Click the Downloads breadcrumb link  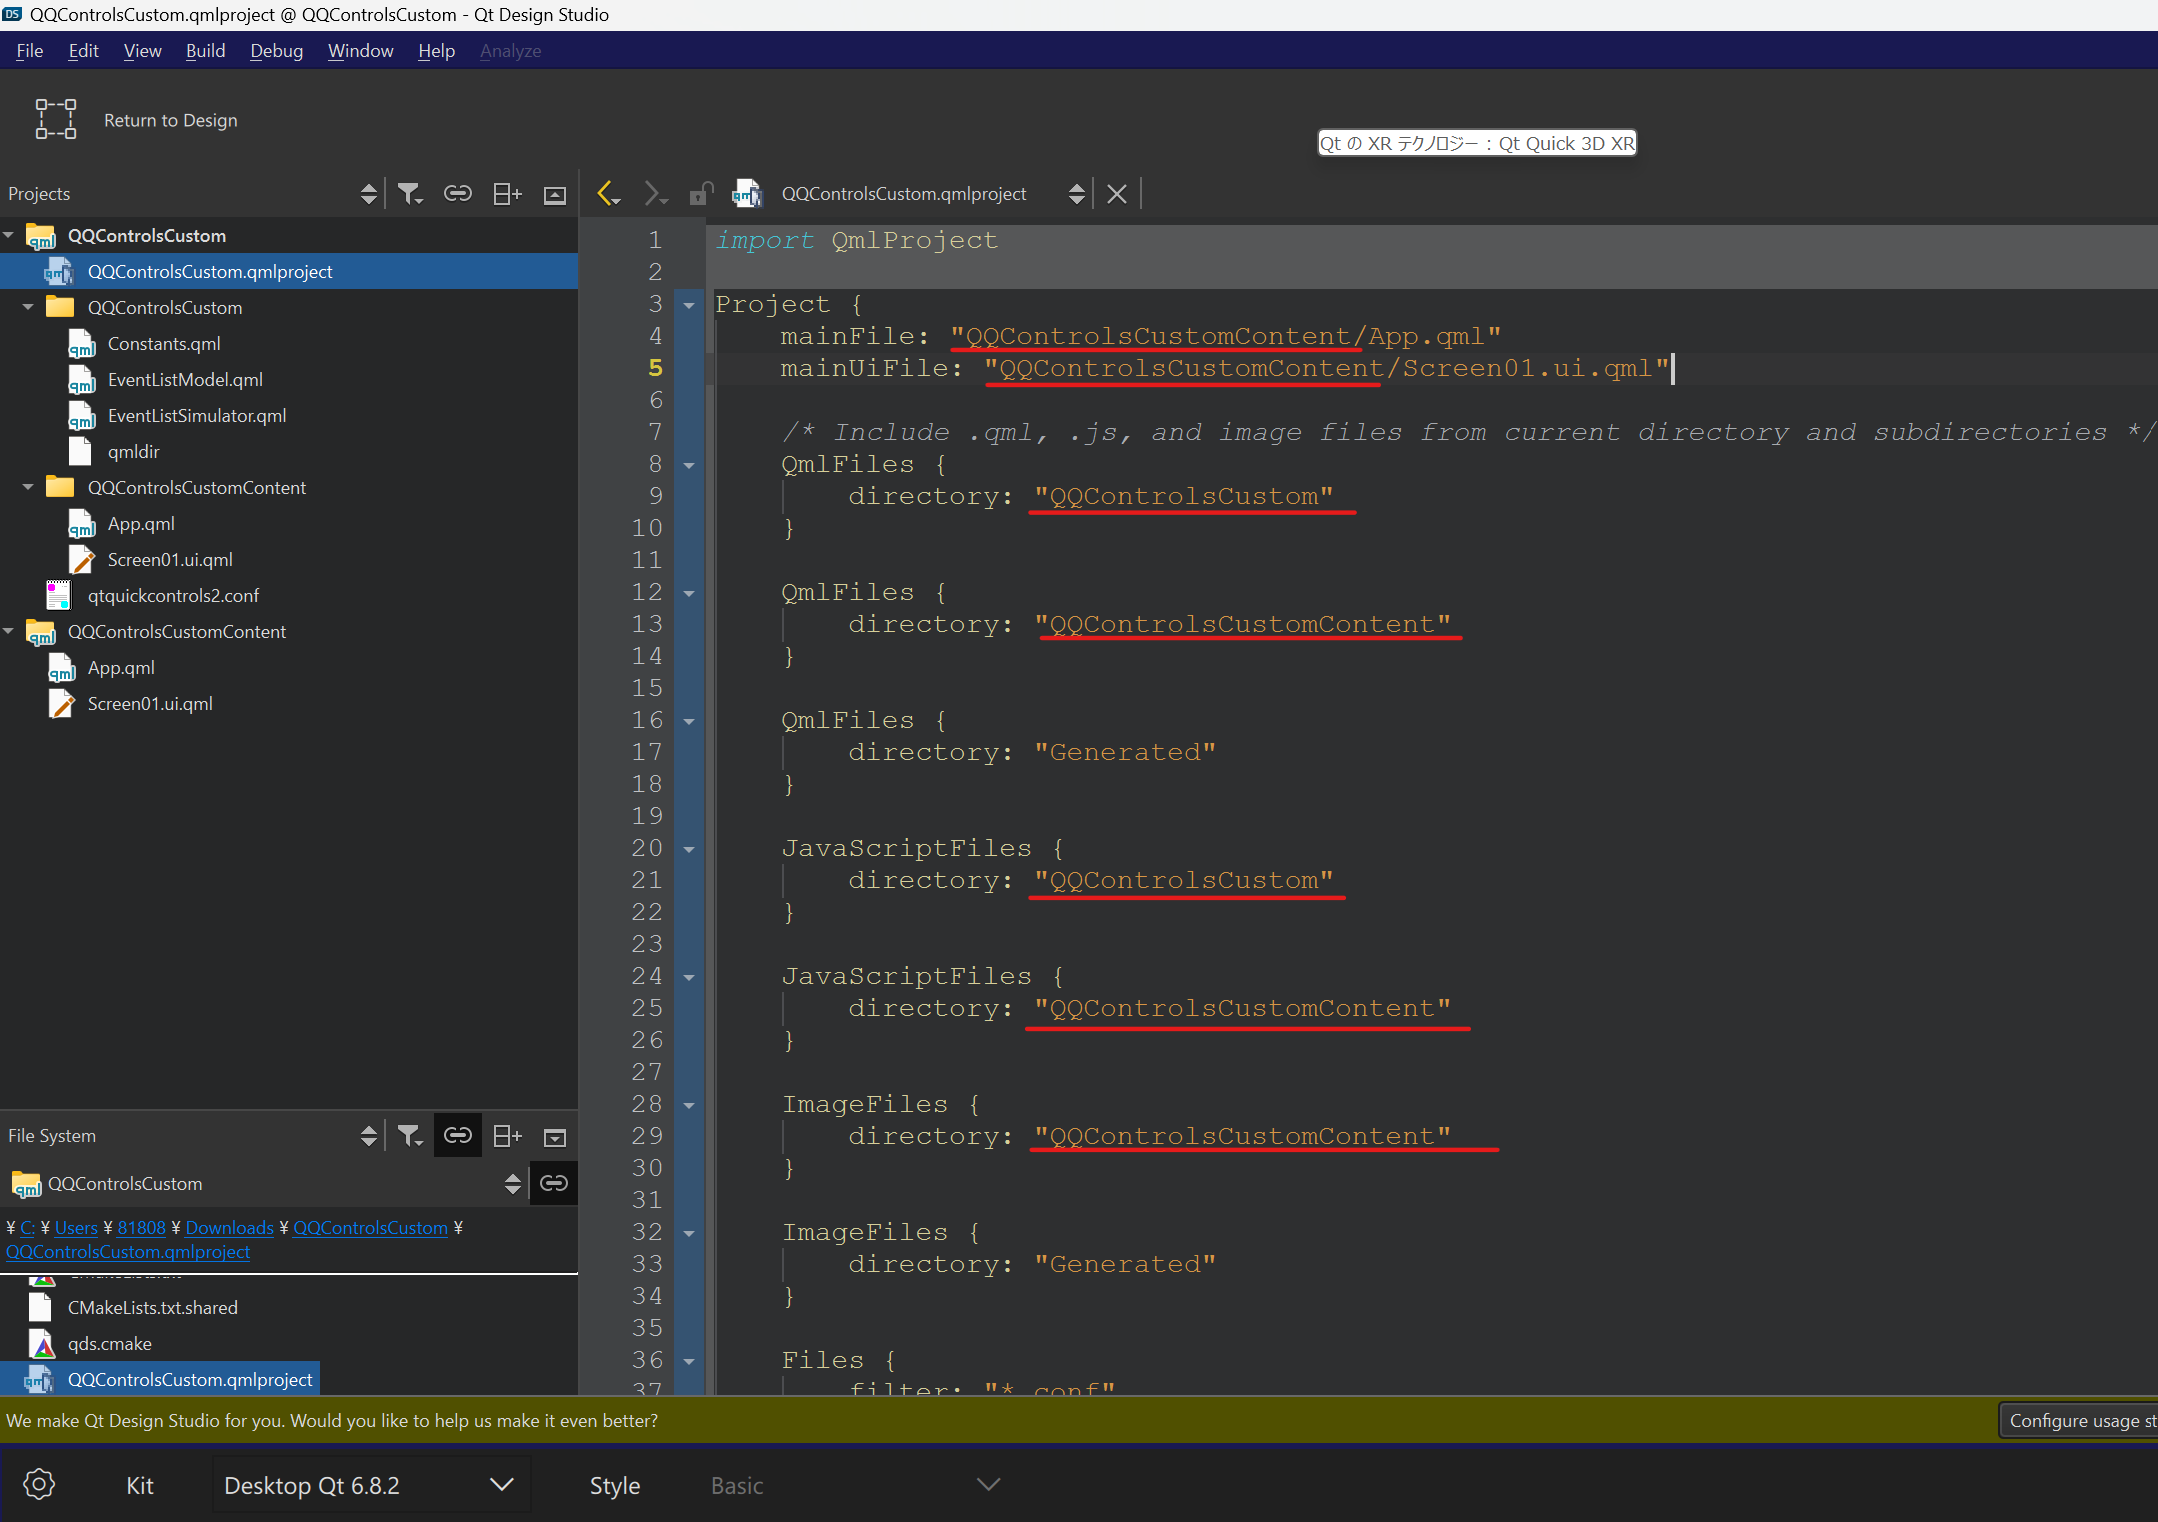229,1227
